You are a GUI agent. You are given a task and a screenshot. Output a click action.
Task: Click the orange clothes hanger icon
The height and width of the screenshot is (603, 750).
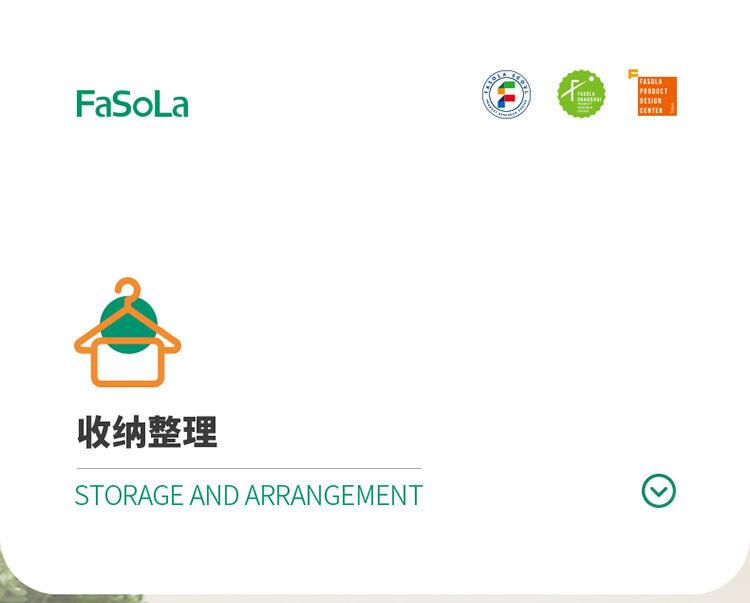(128, 332)
